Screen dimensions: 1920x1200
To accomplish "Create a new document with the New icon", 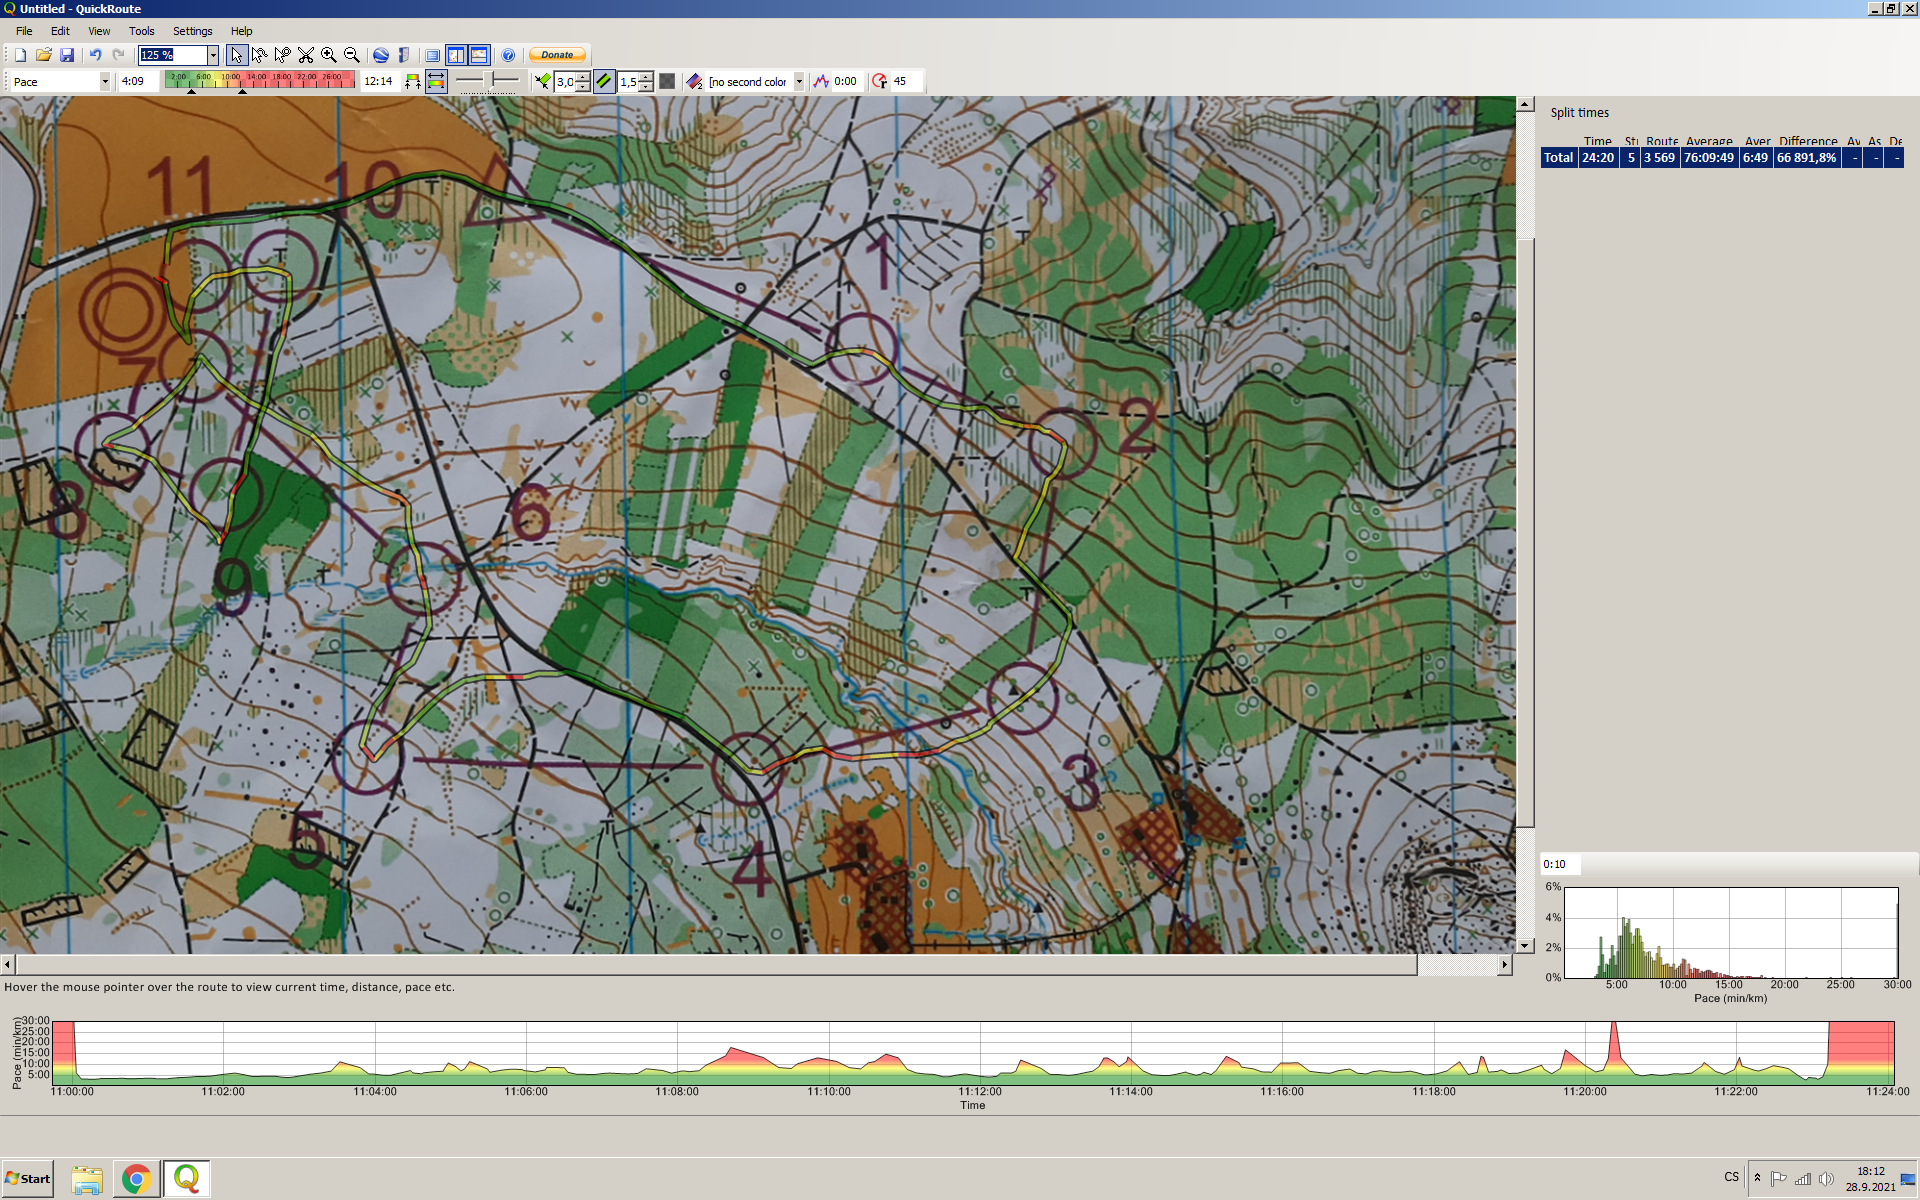I will (20, 55).
